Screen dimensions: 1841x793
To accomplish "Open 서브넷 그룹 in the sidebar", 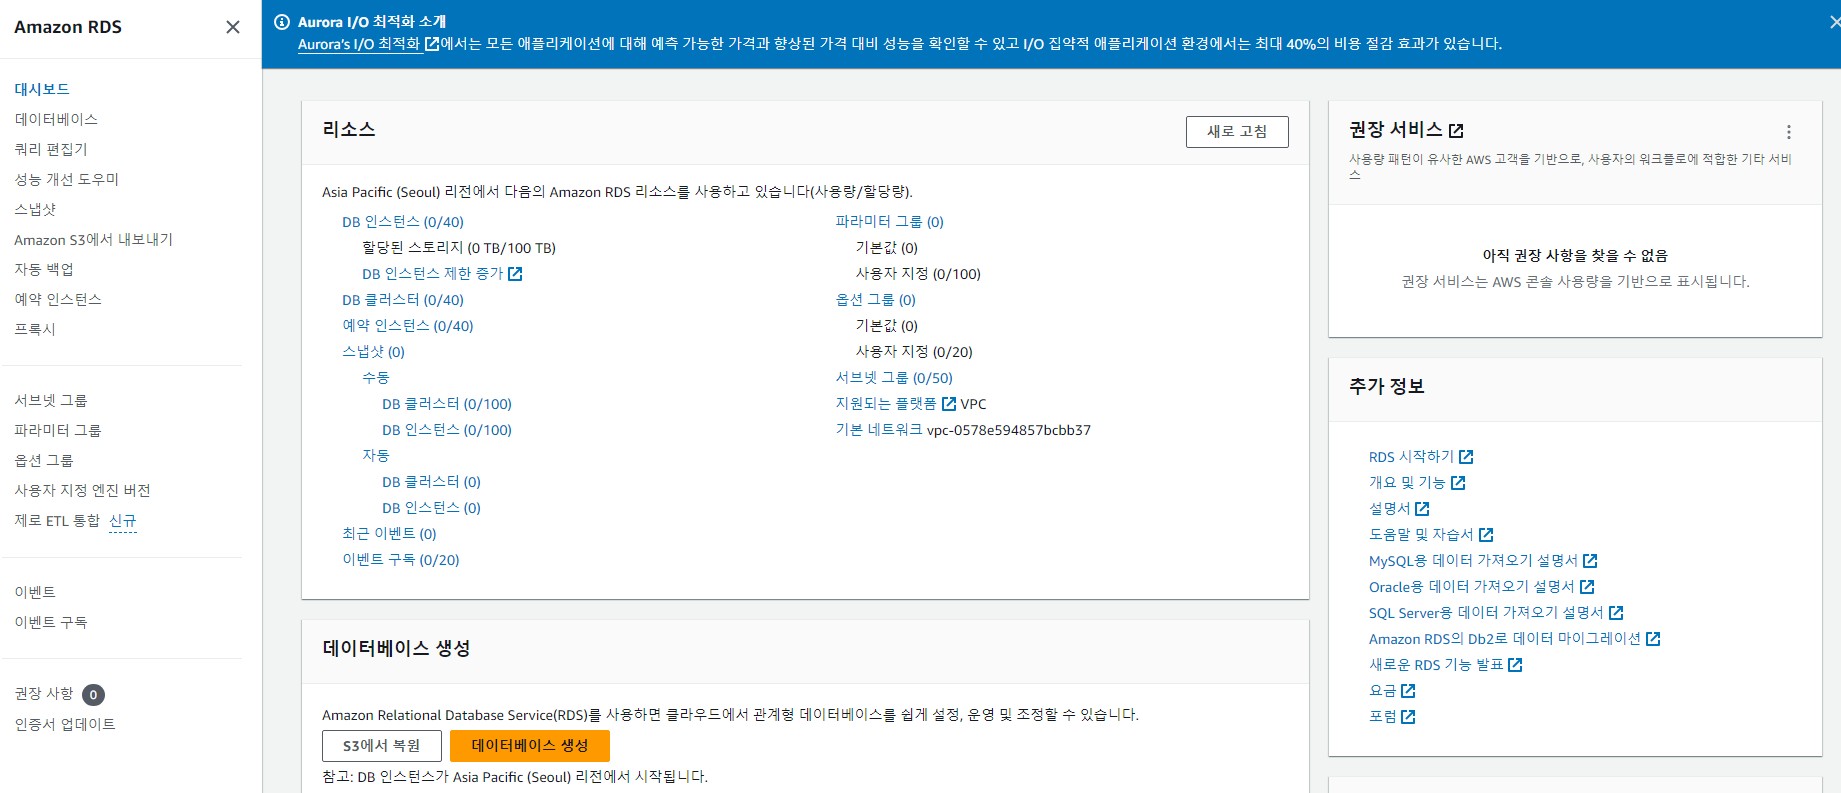I will [x=51, y=400].
